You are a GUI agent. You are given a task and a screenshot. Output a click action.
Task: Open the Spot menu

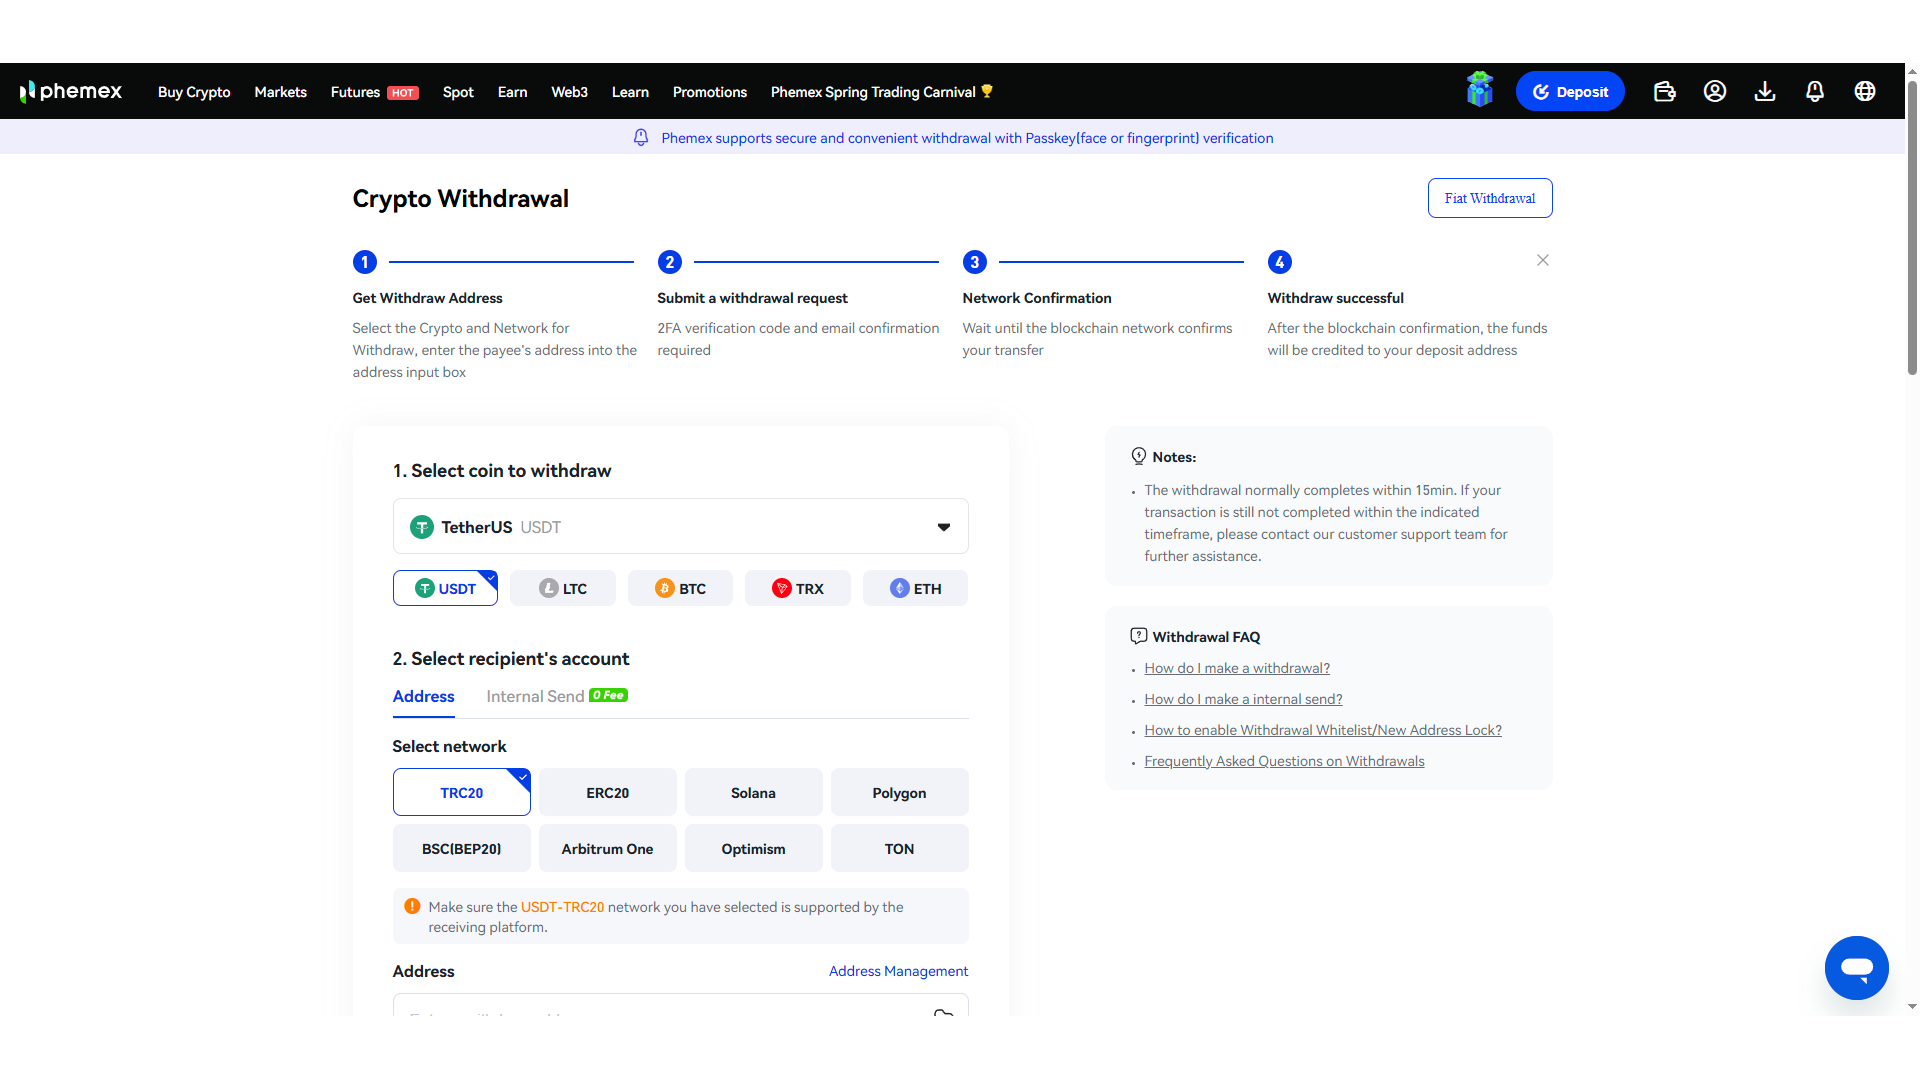pyautogui.click(x=458, y=91)
